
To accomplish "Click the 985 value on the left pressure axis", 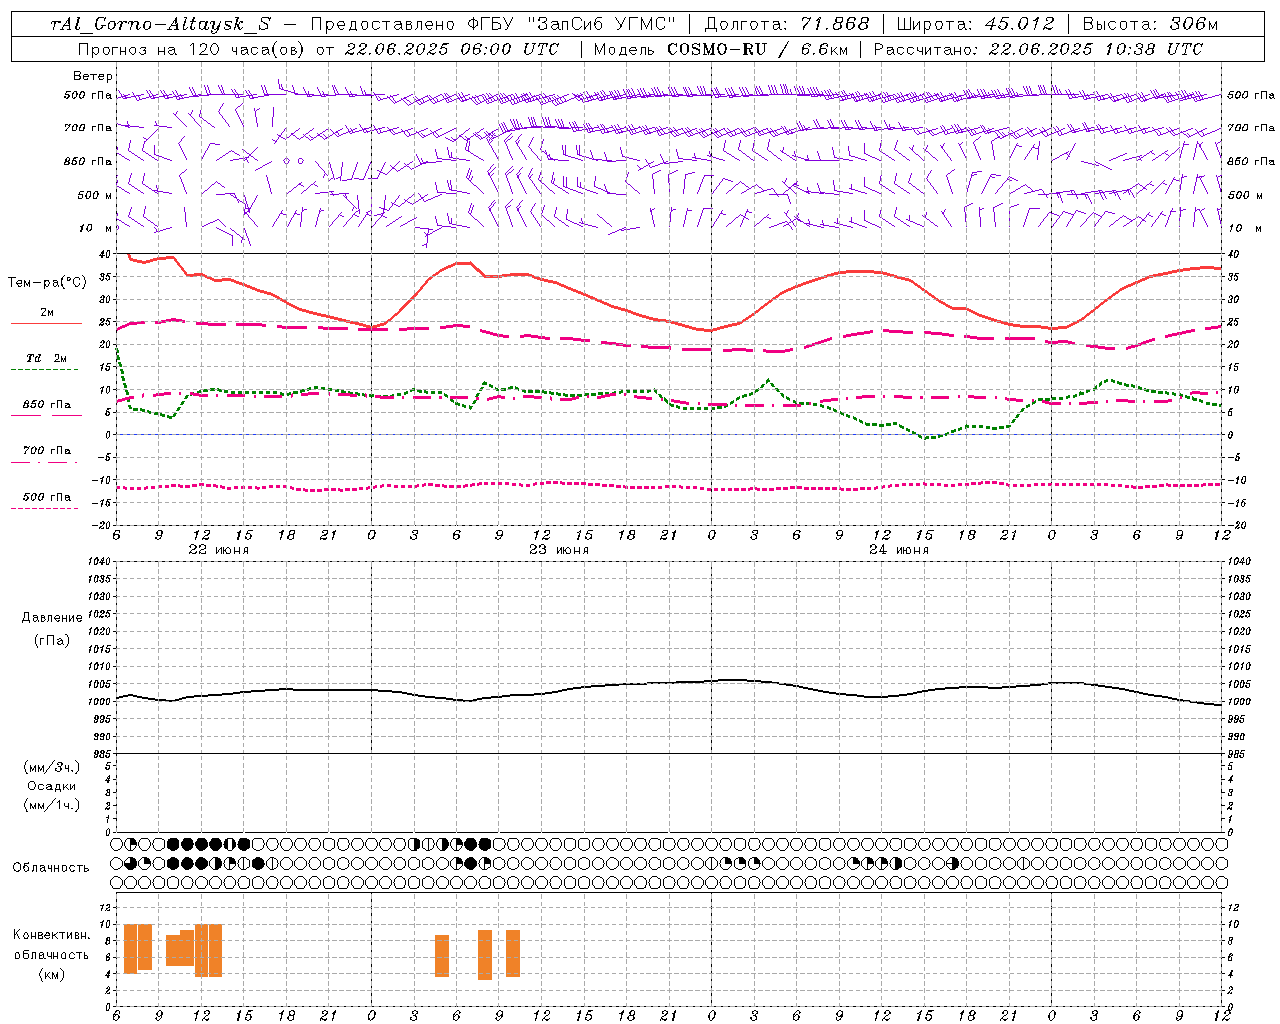I will [x=101, y=754].
